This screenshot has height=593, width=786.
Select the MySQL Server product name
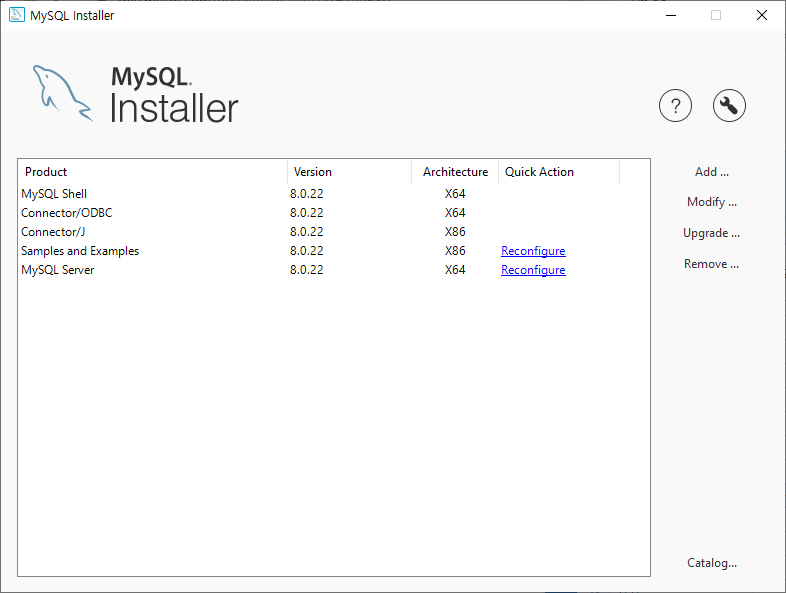(x=58, y=270)
